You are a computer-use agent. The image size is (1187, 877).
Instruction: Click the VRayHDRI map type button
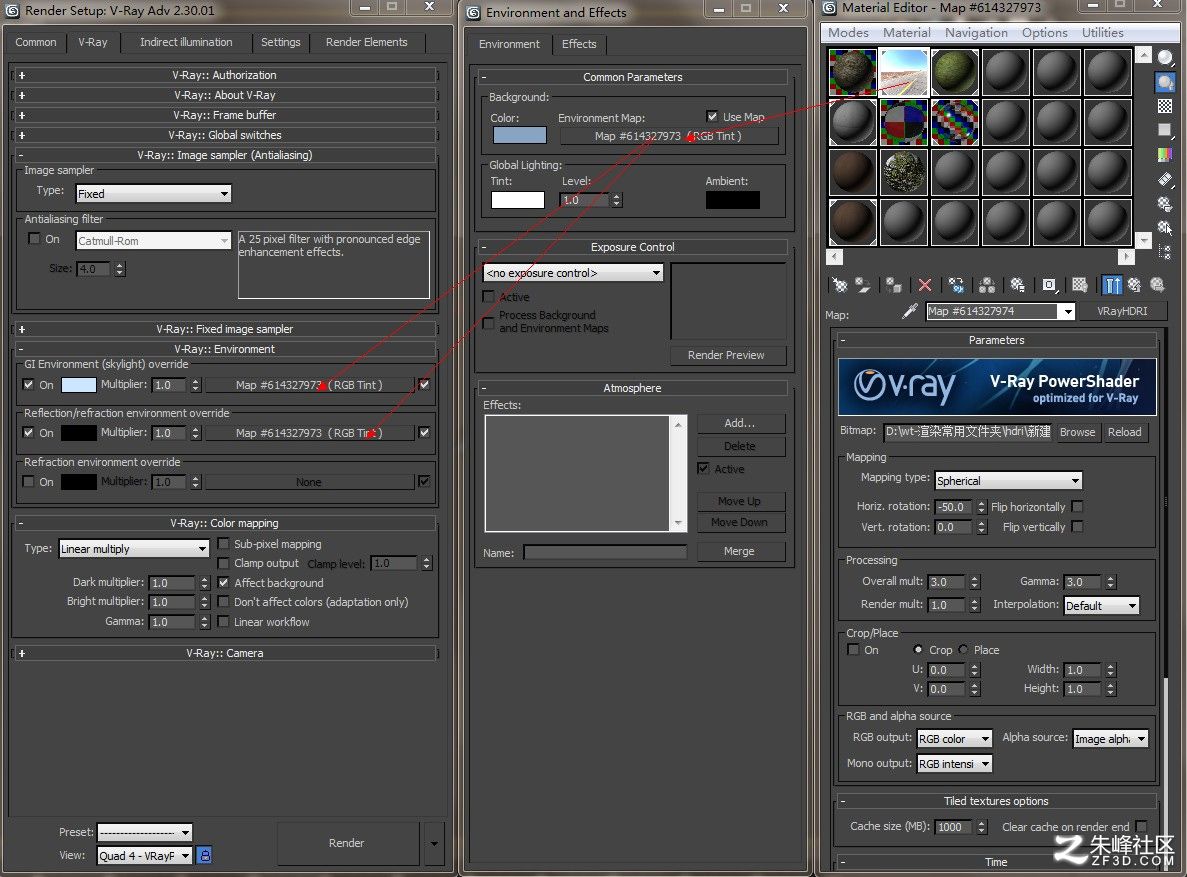[1122, 311]
